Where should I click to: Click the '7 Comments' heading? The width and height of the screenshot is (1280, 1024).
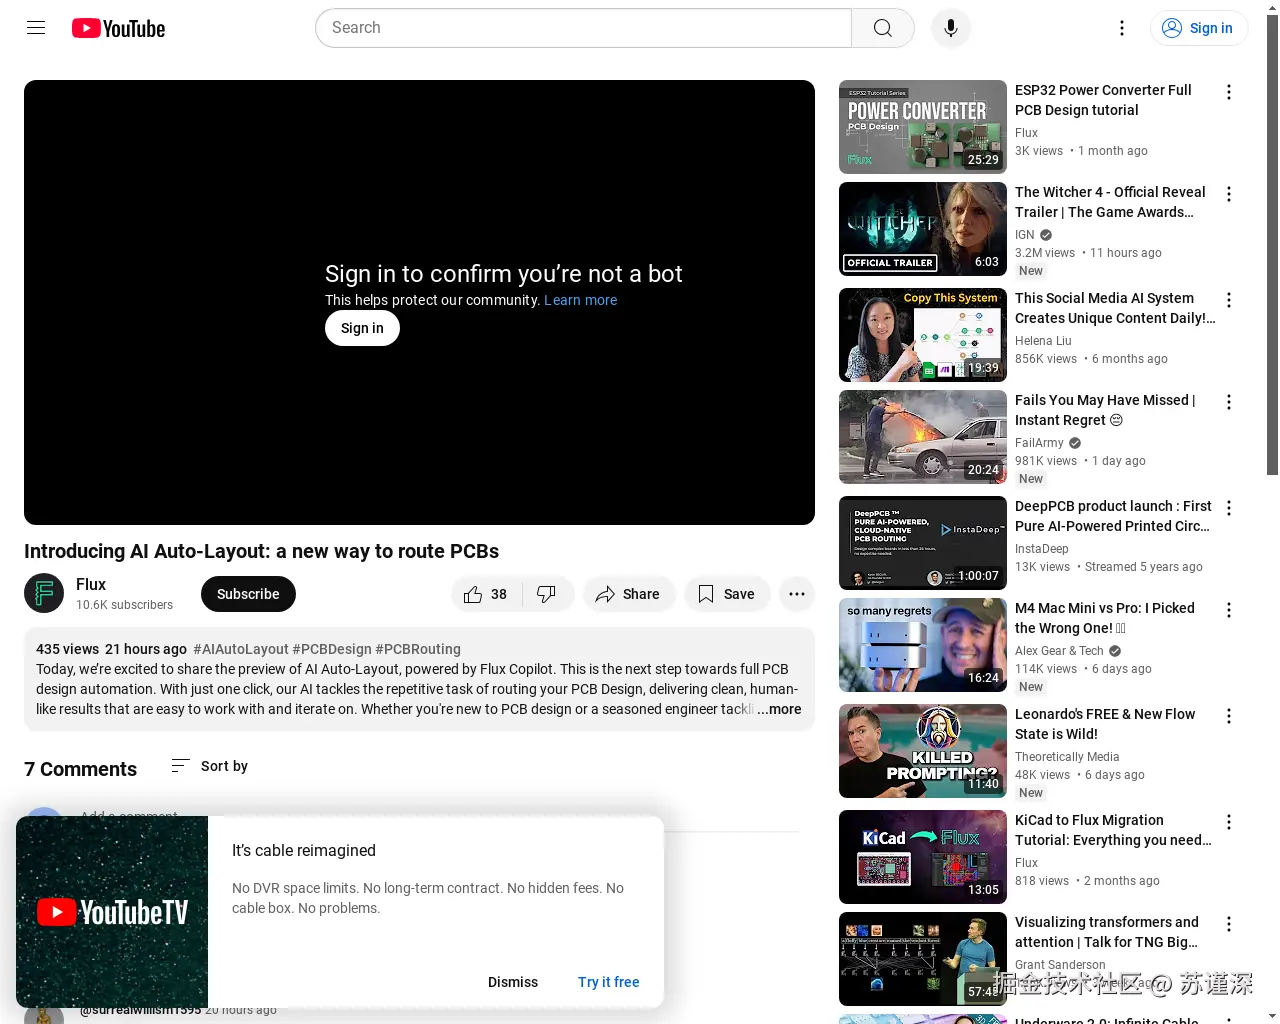80,769
